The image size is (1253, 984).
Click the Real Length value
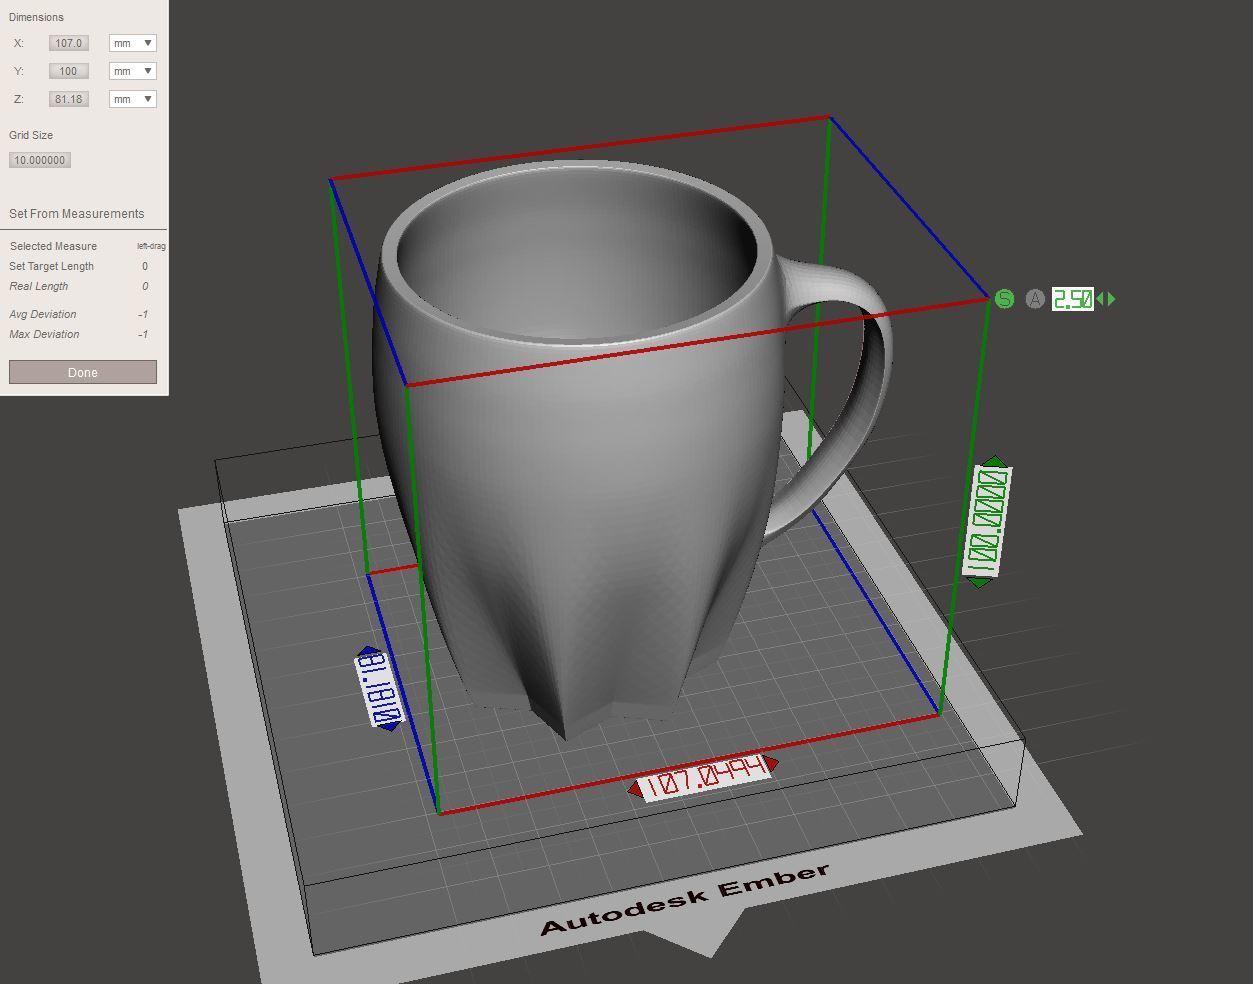click(x=145, y=286)
